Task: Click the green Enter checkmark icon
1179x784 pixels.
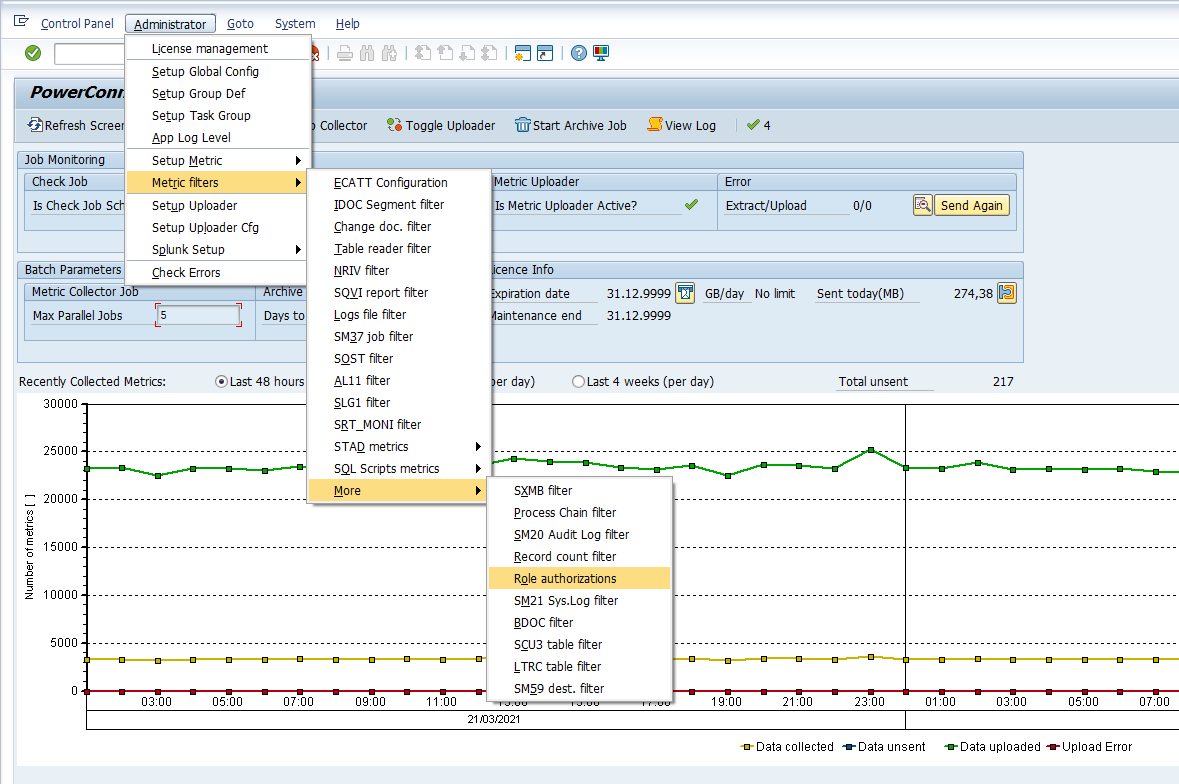Action: coord(33,53)
